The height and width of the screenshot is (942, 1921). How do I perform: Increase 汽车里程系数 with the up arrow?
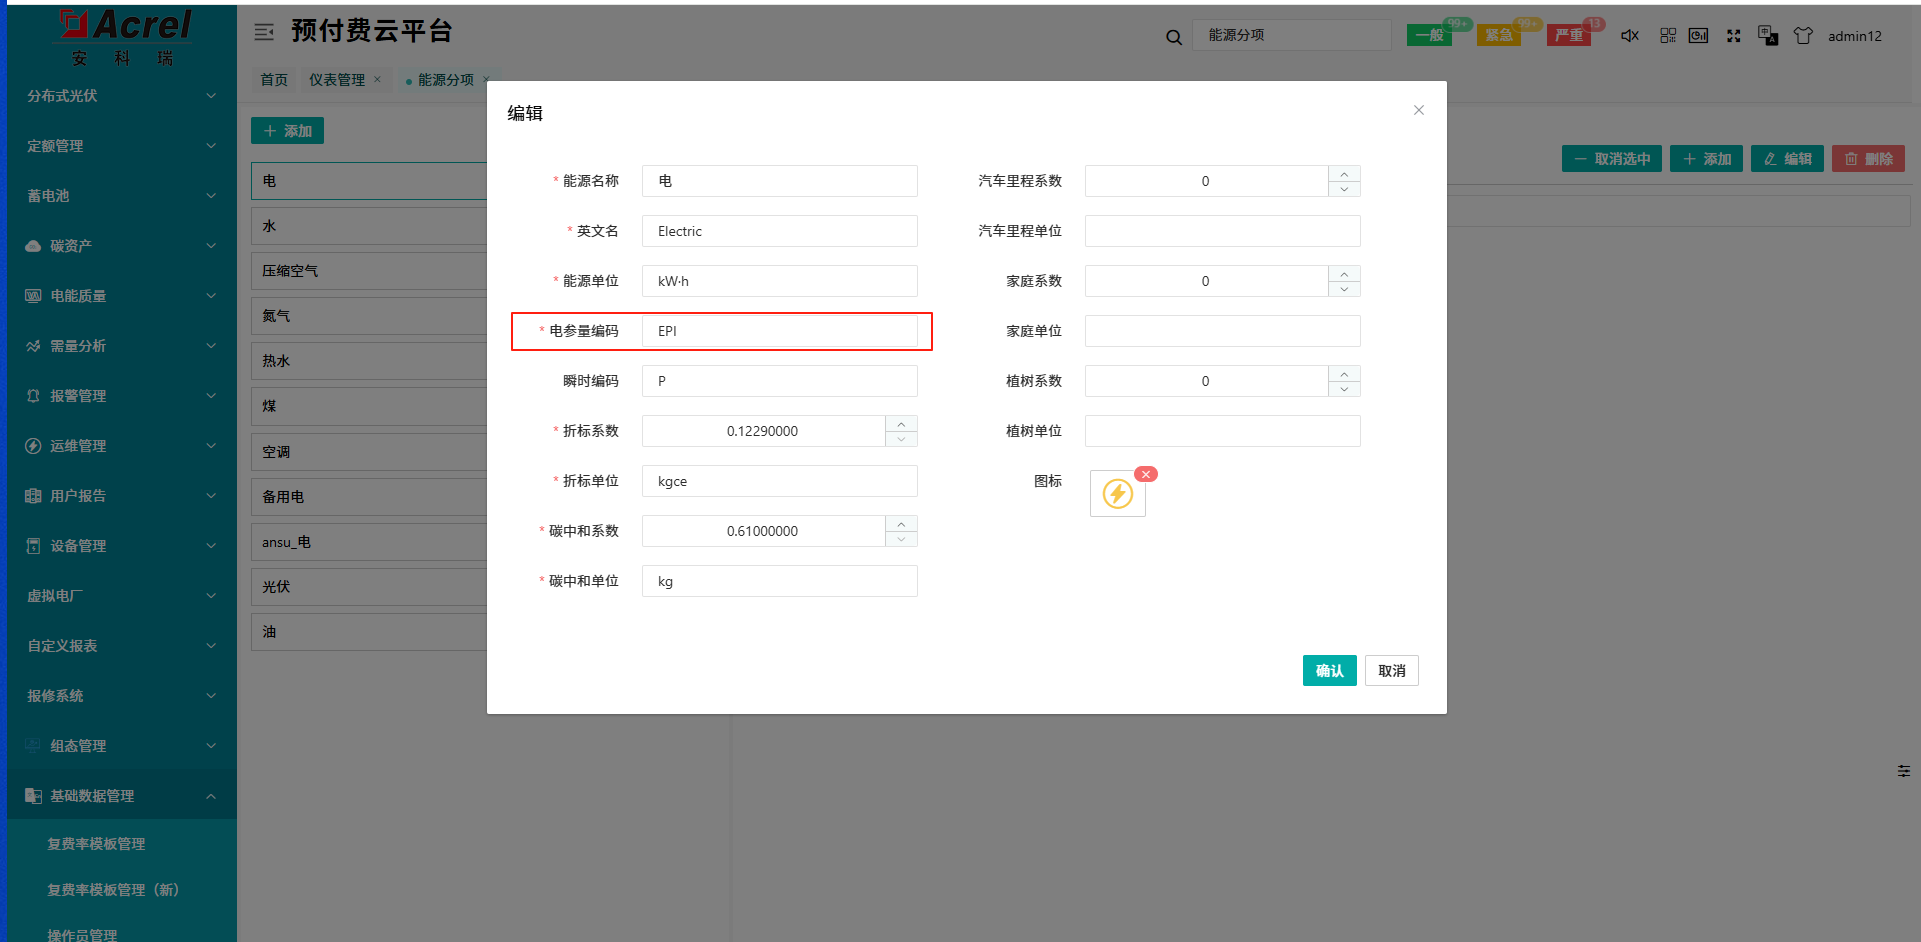(1344, 174)
